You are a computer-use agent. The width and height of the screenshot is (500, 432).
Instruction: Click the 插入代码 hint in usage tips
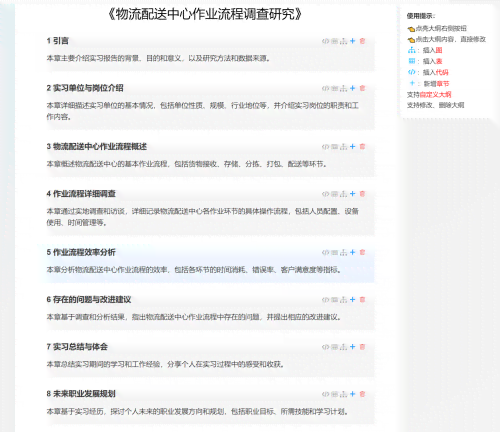pos(436,73)
